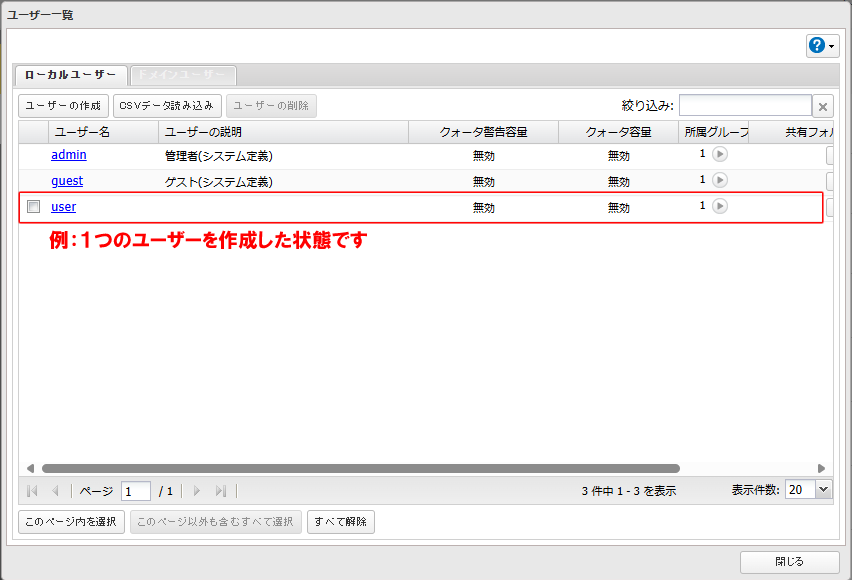852x580 pixels.
Task: Click このページ以外も含むすべて選択 button
Action: [216, 522]
